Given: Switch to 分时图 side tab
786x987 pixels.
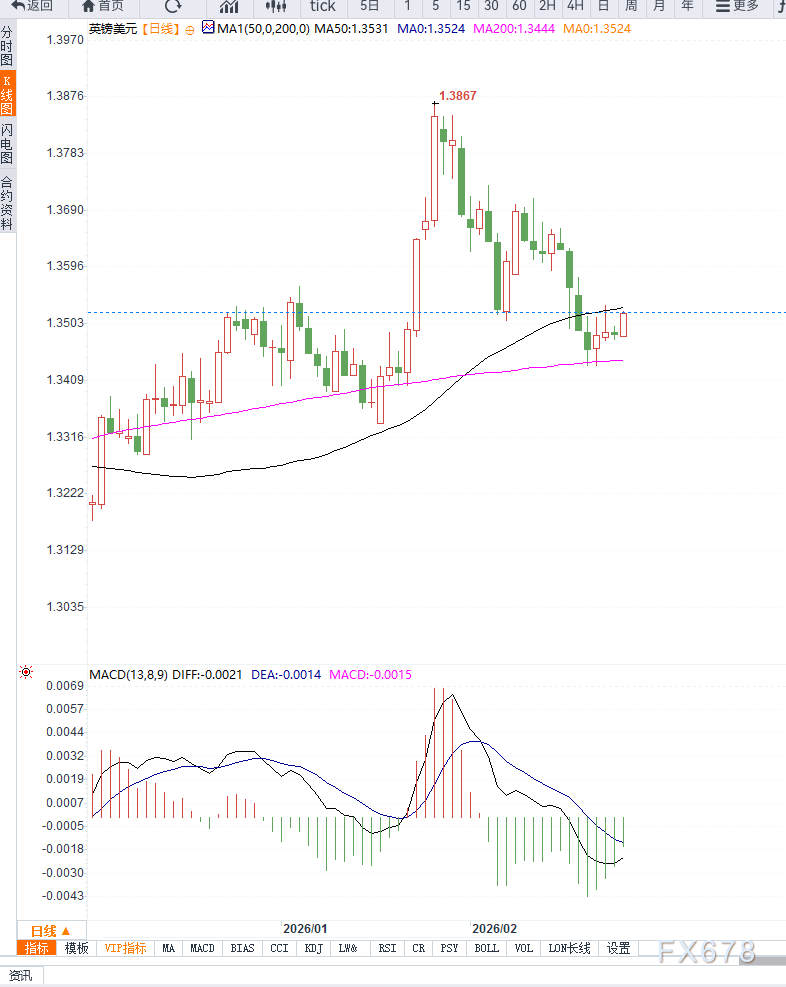Looking at the screenshot, I should (7, 47).
